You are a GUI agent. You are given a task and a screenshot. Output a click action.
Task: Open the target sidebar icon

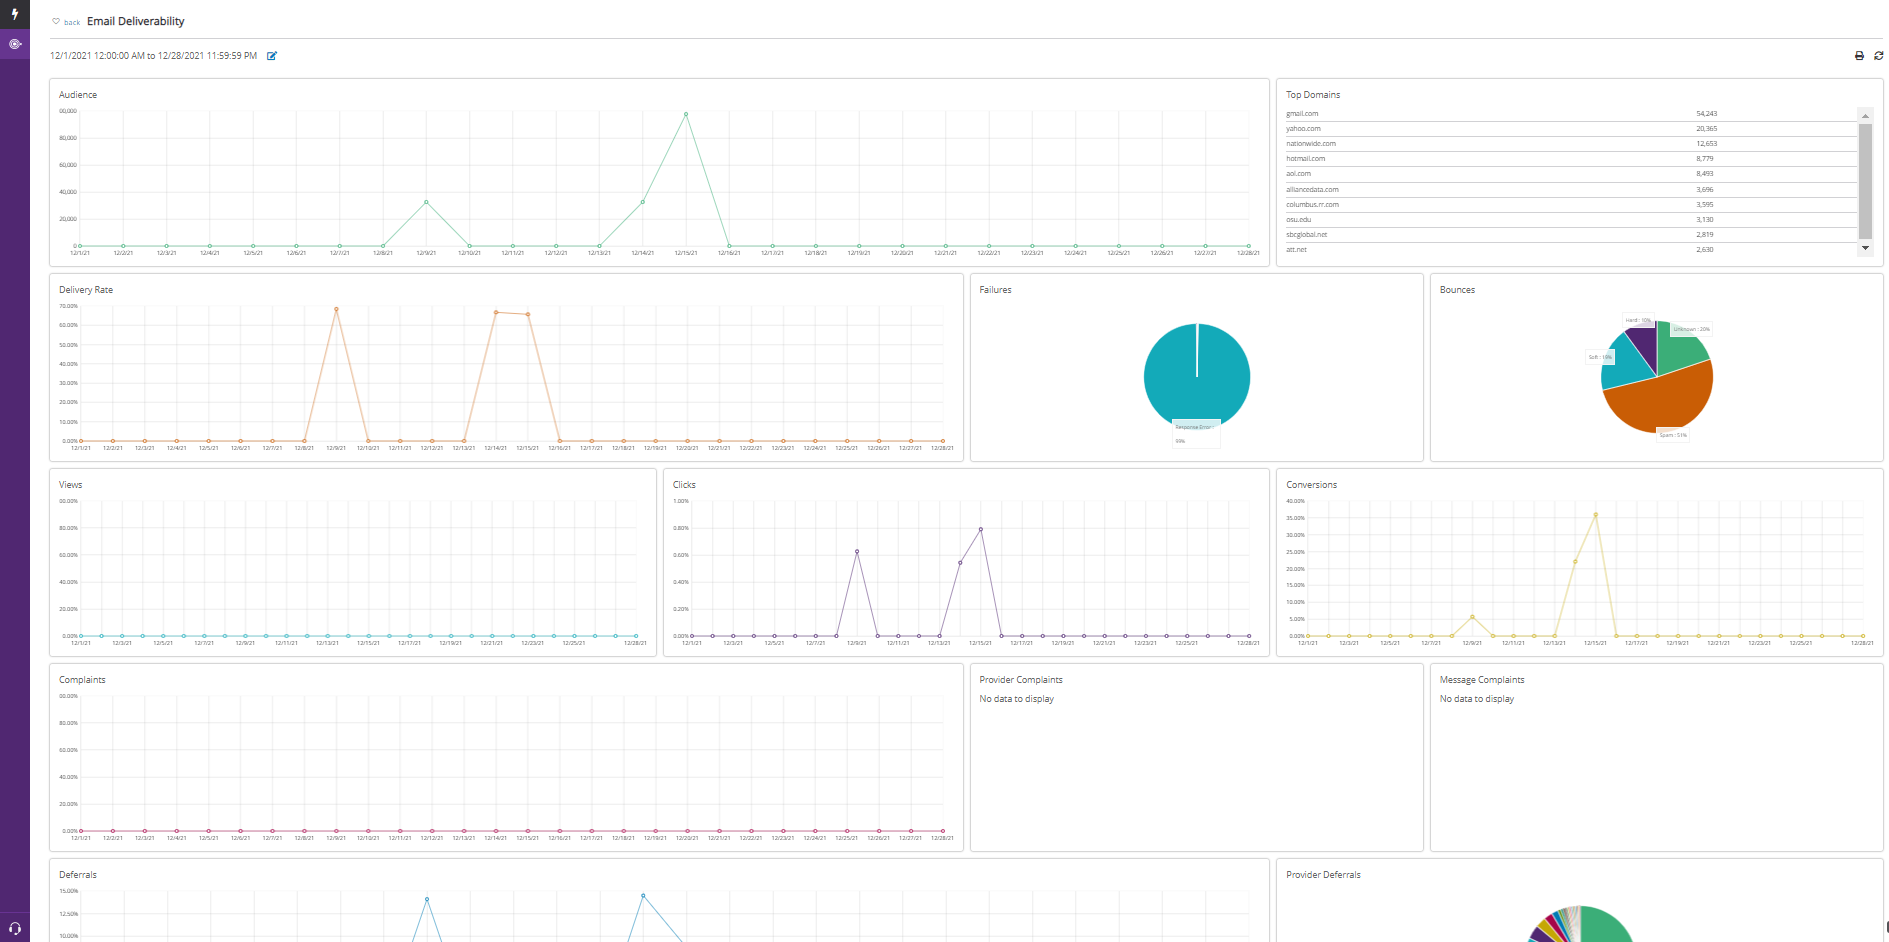coord(14,44)
